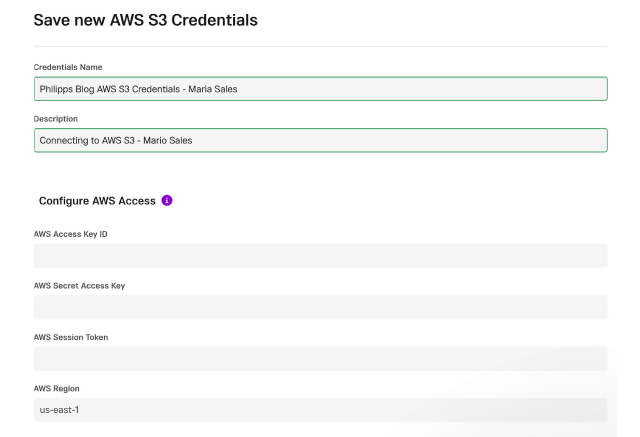Image resolution: width=640 pixels, height=437 pixels.
Task: Focus the AWS Session Token field
Action: [320, 359]
